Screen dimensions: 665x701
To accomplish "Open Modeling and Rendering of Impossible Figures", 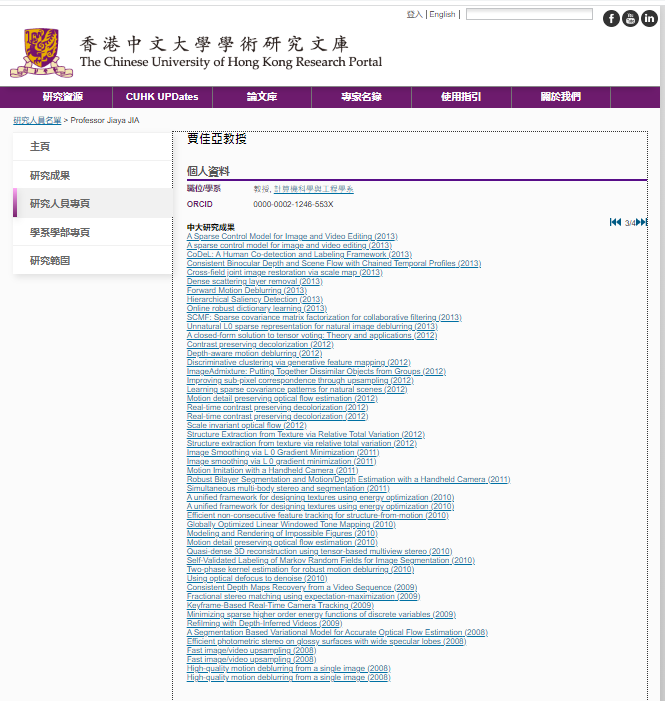I will 282,533.
